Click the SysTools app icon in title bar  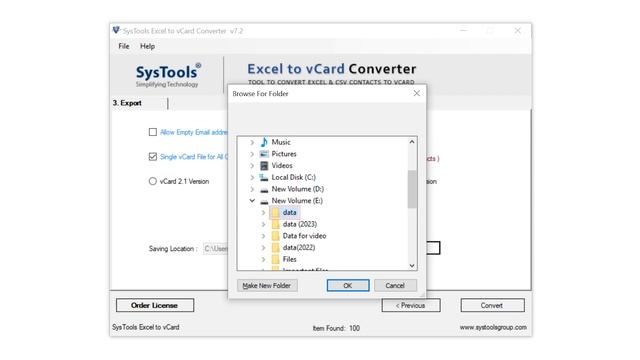tap(116, 31)
